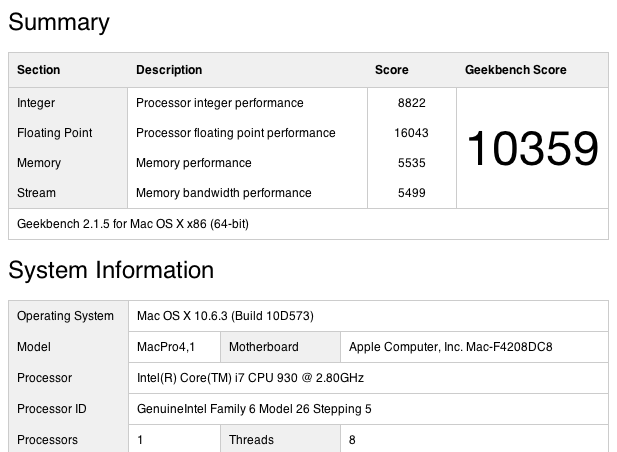Click the Memory section label

39,163
